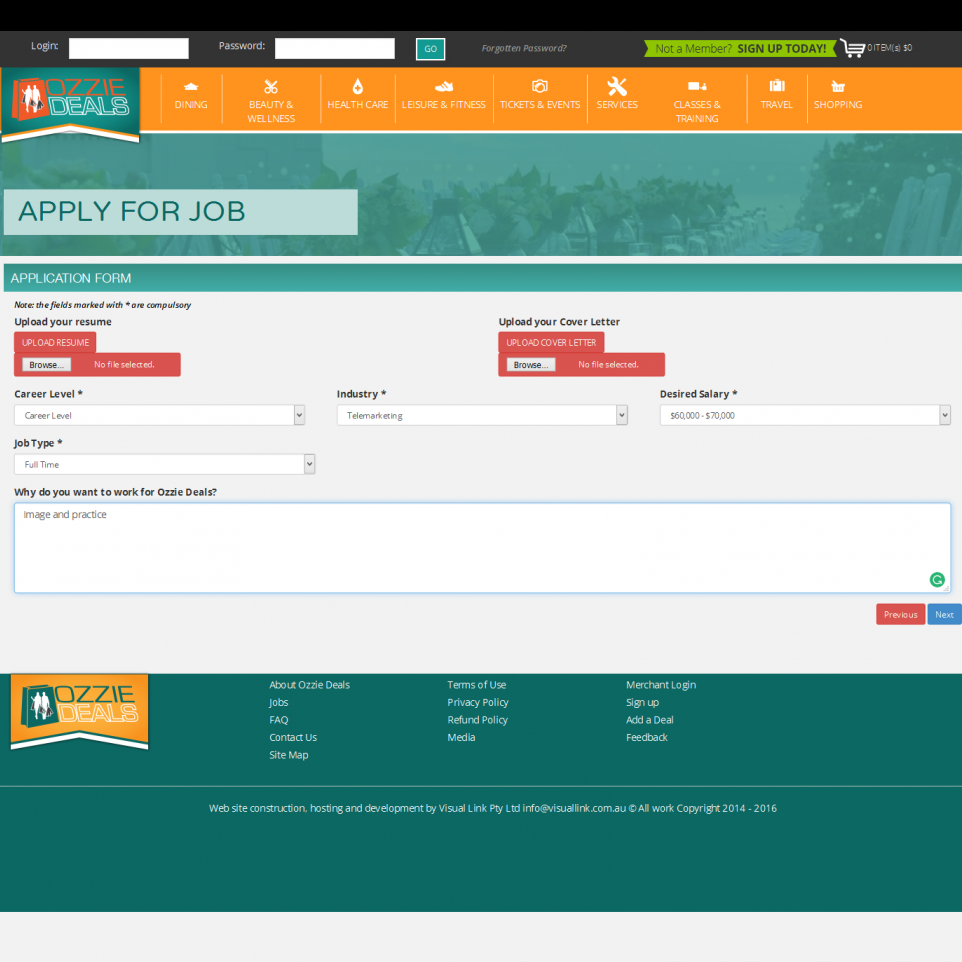This screenshot has height=962, width=962.
Task: Focus the Password input field
Action: tap(334, 48)
